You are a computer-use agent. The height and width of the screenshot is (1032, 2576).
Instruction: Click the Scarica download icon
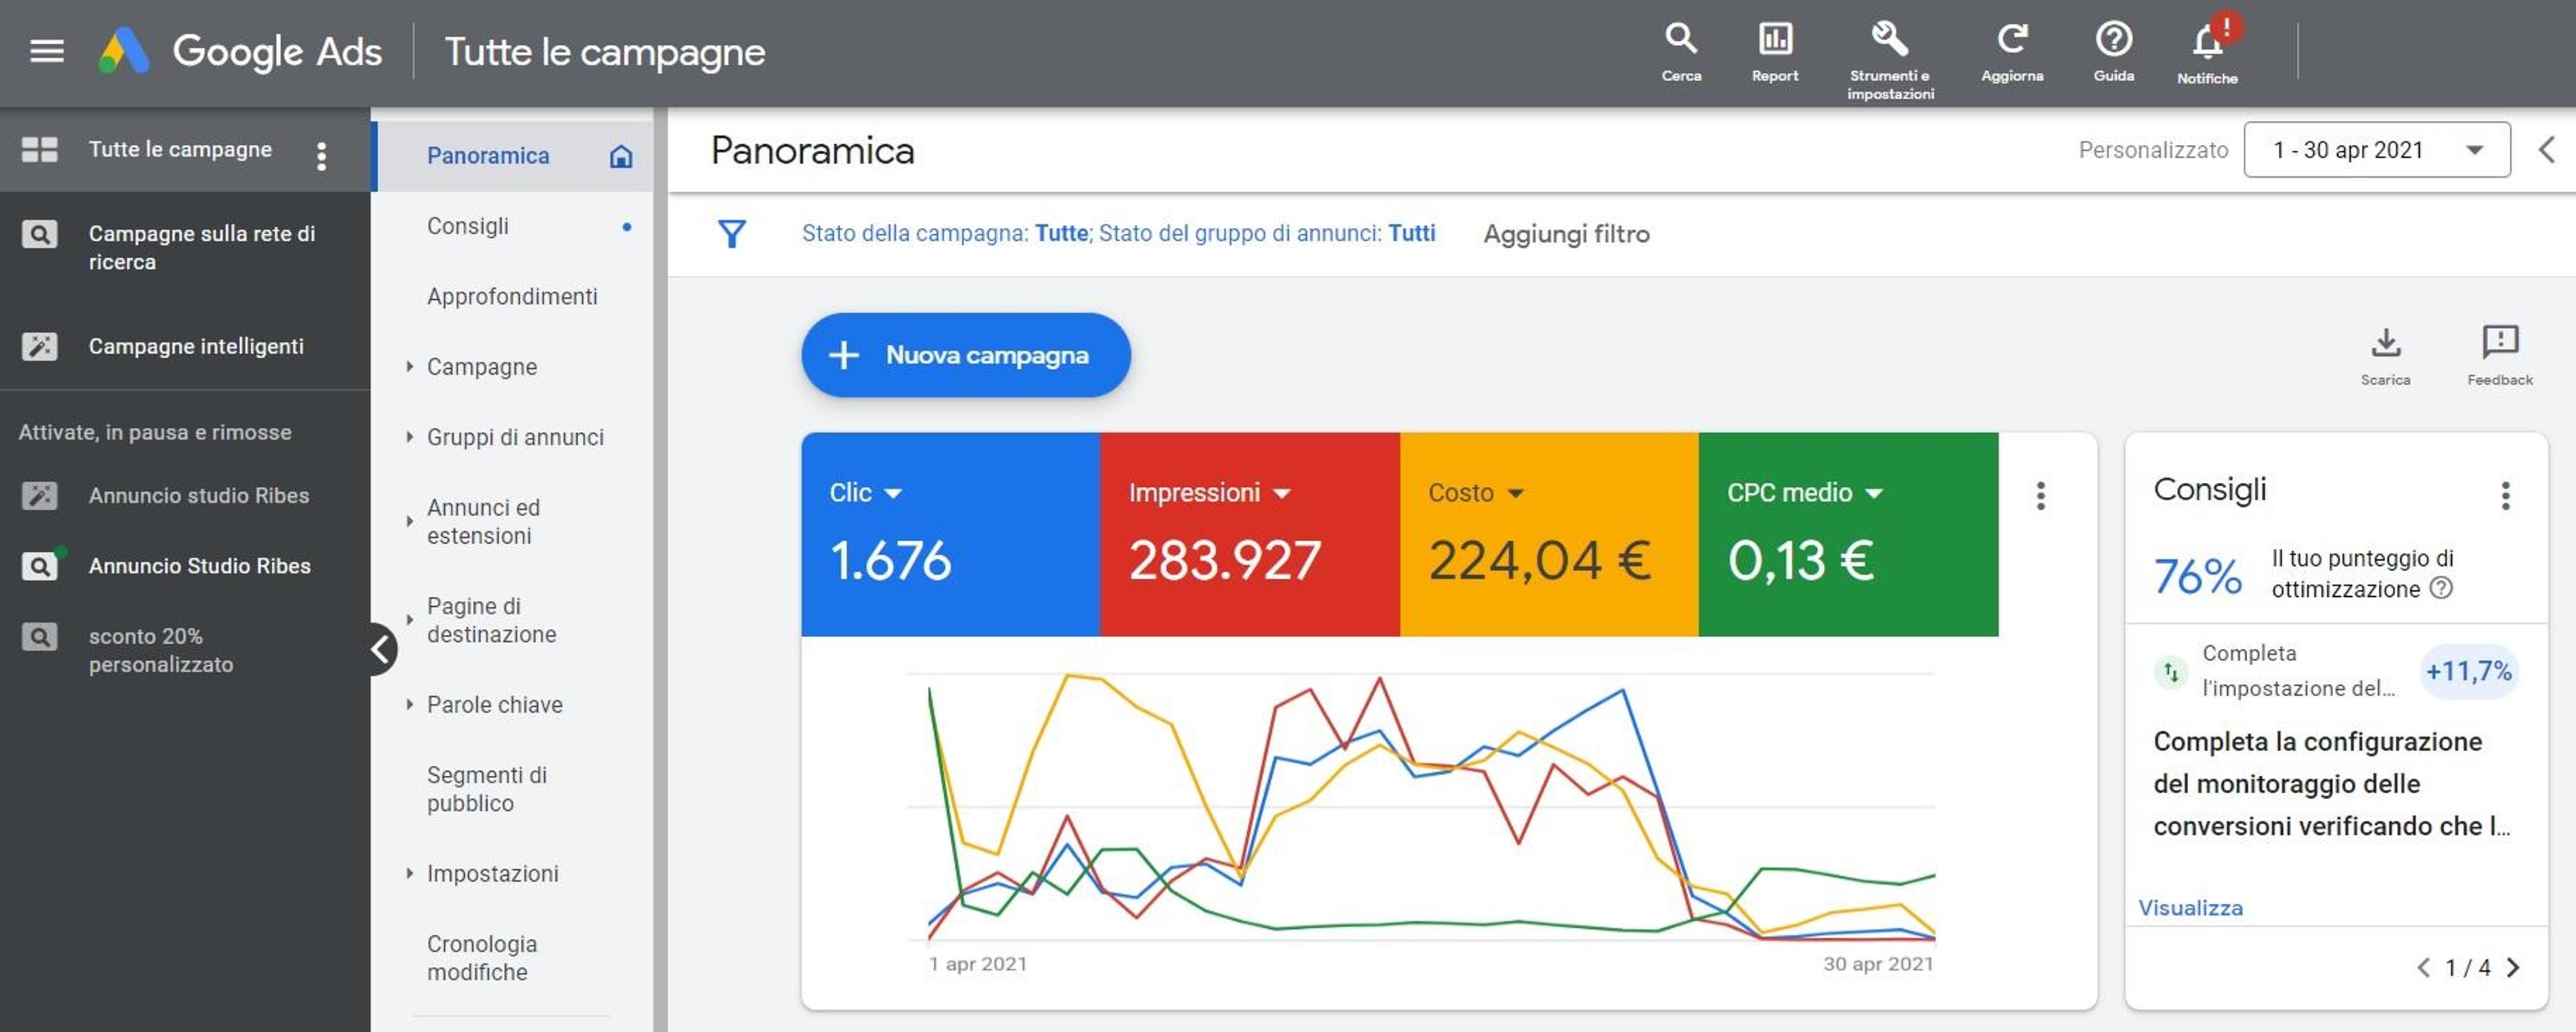coord(2386,343)
